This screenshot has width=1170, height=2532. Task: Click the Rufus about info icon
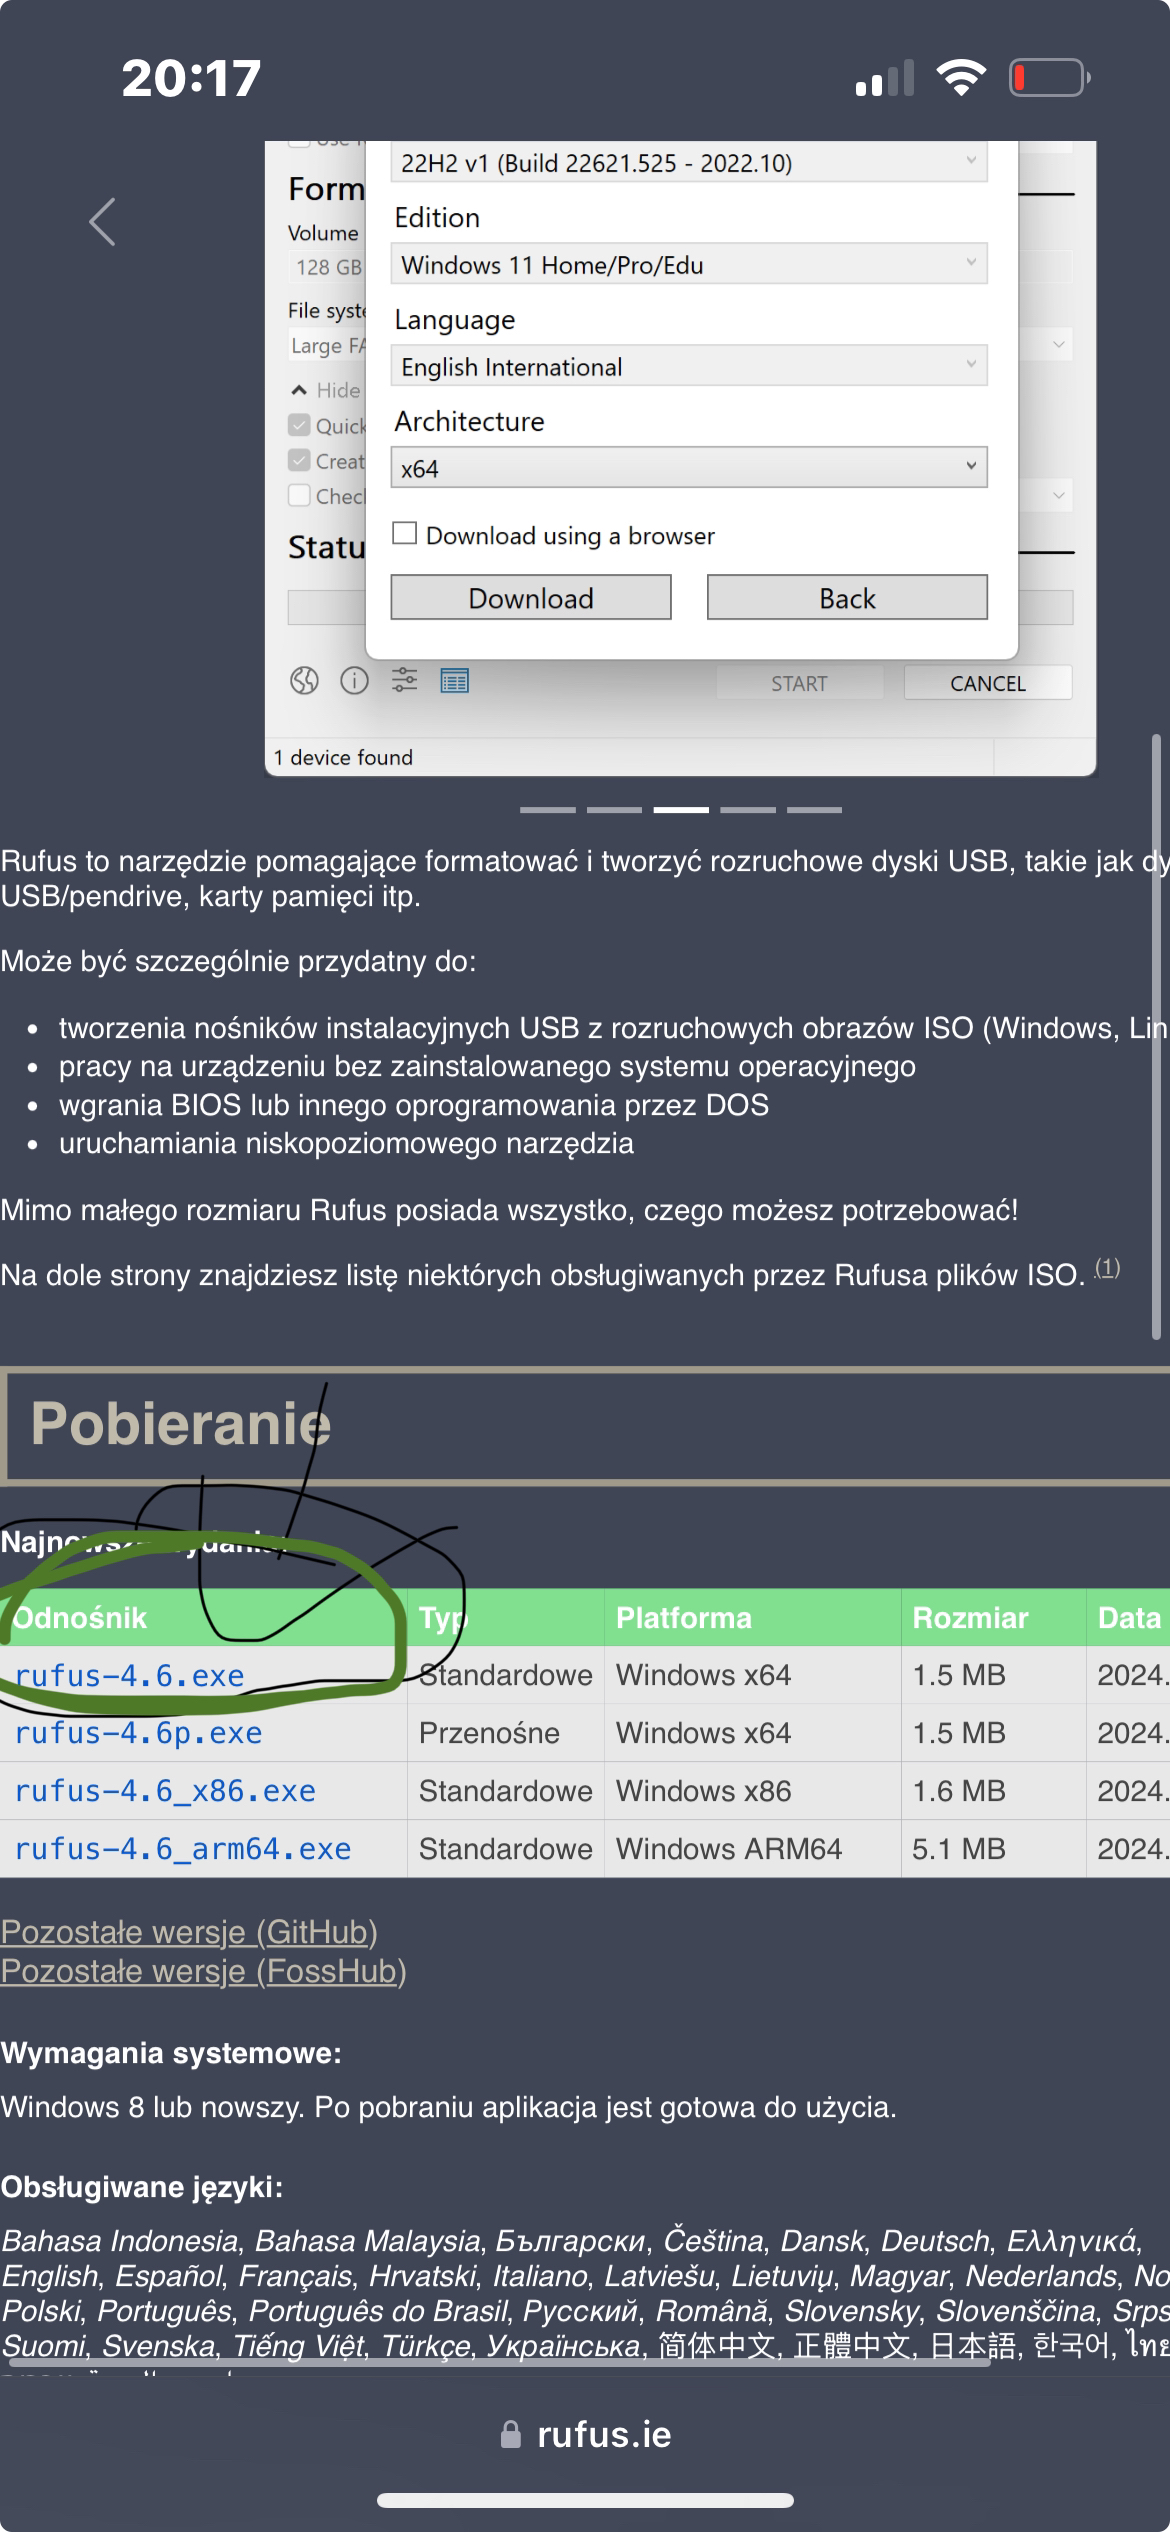click(354, 681)
